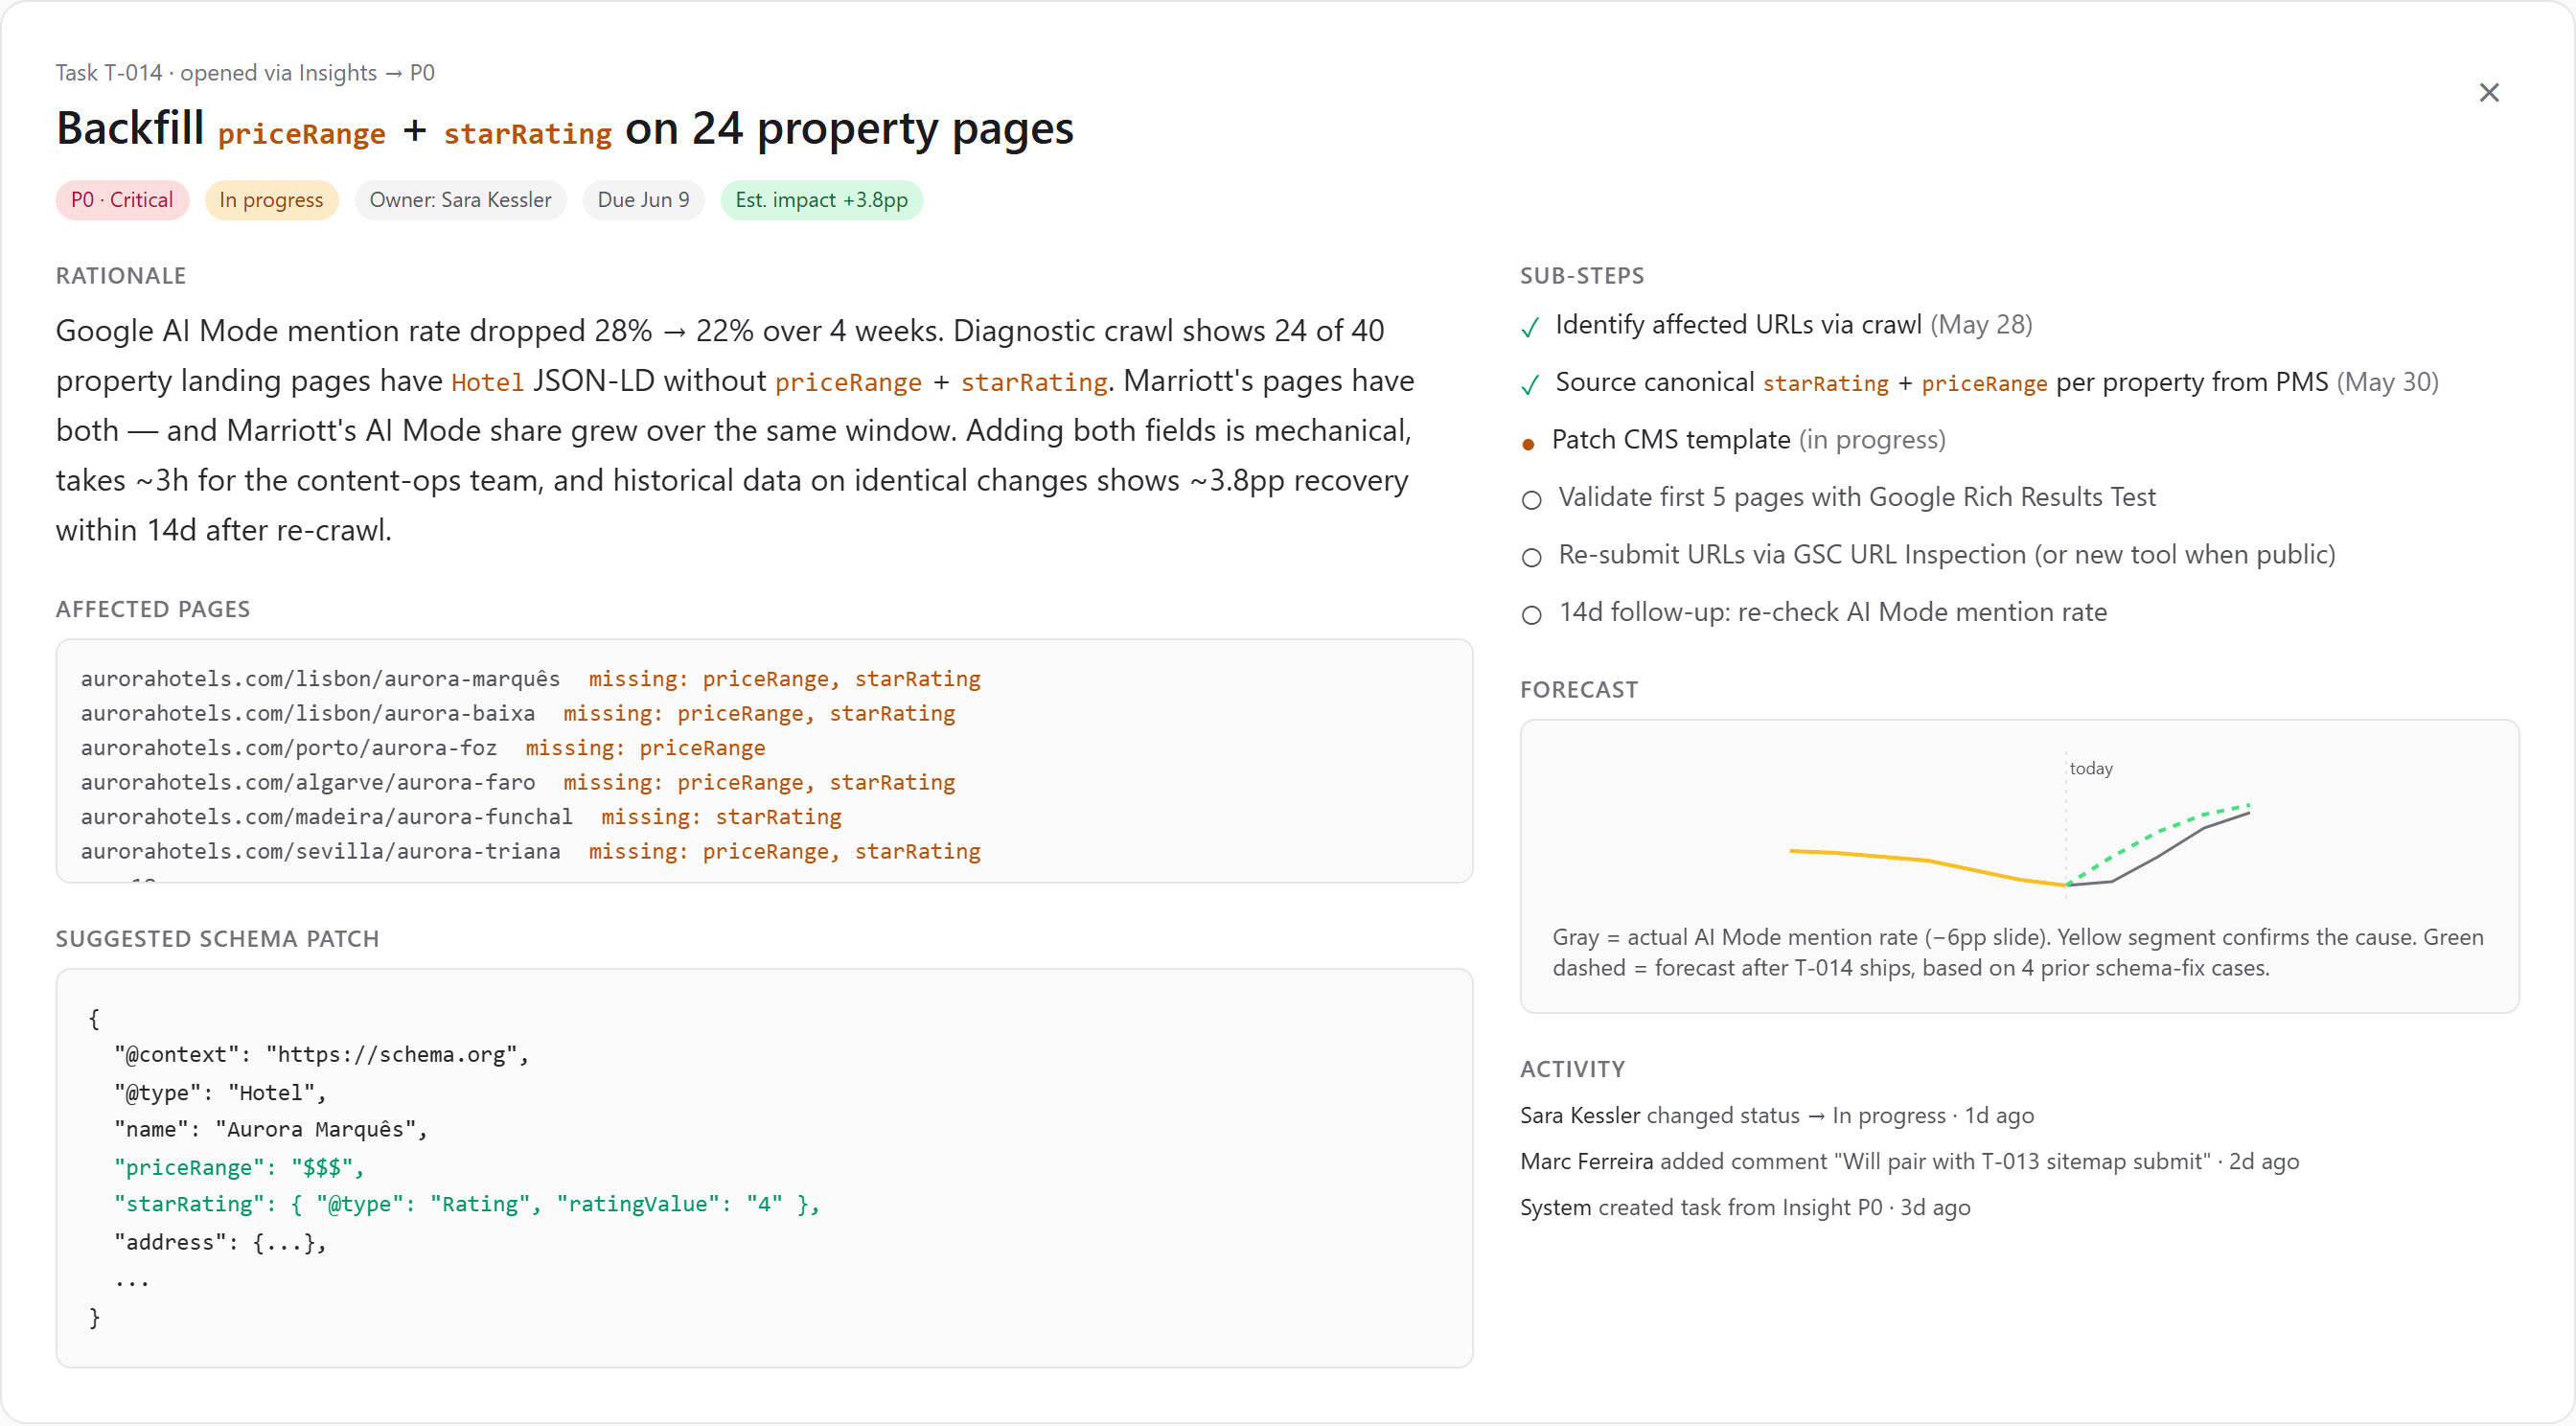Click the "starRating" Rating patch line
The height and width of the screenshot is (1426, 2576).
click(x=467, y=1205)
